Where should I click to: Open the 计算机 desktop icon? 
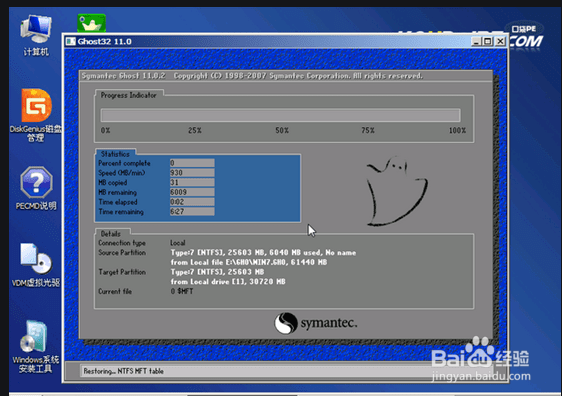pos(36,35)
